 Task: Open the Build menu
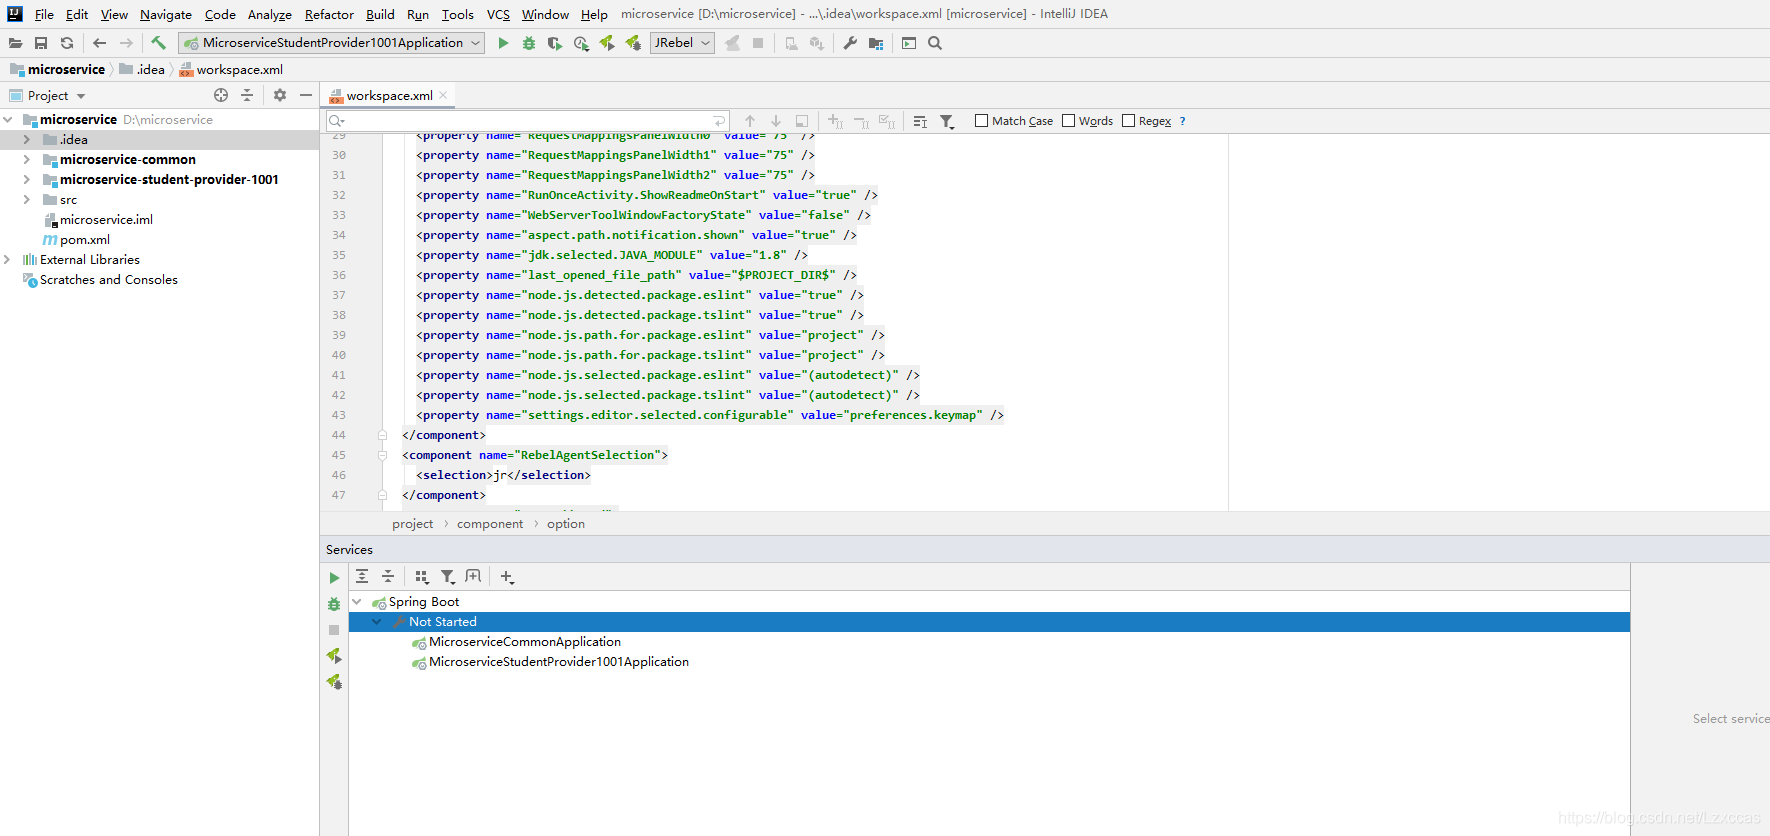380,14
